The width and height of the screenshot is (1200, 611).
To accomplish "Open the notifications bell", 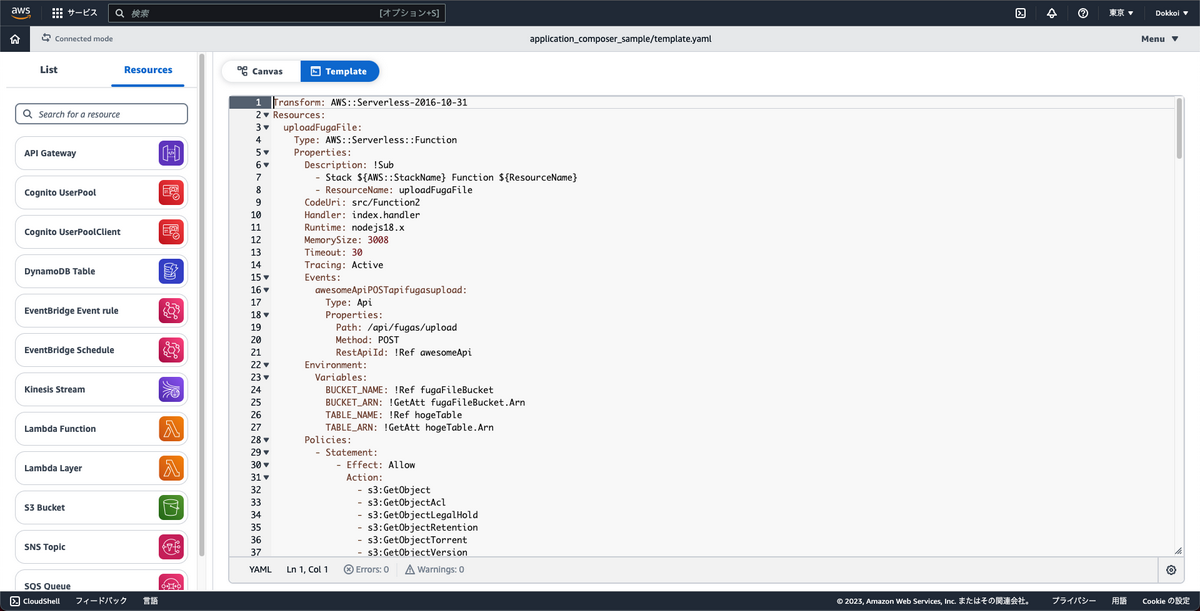I will point(1051,13).
